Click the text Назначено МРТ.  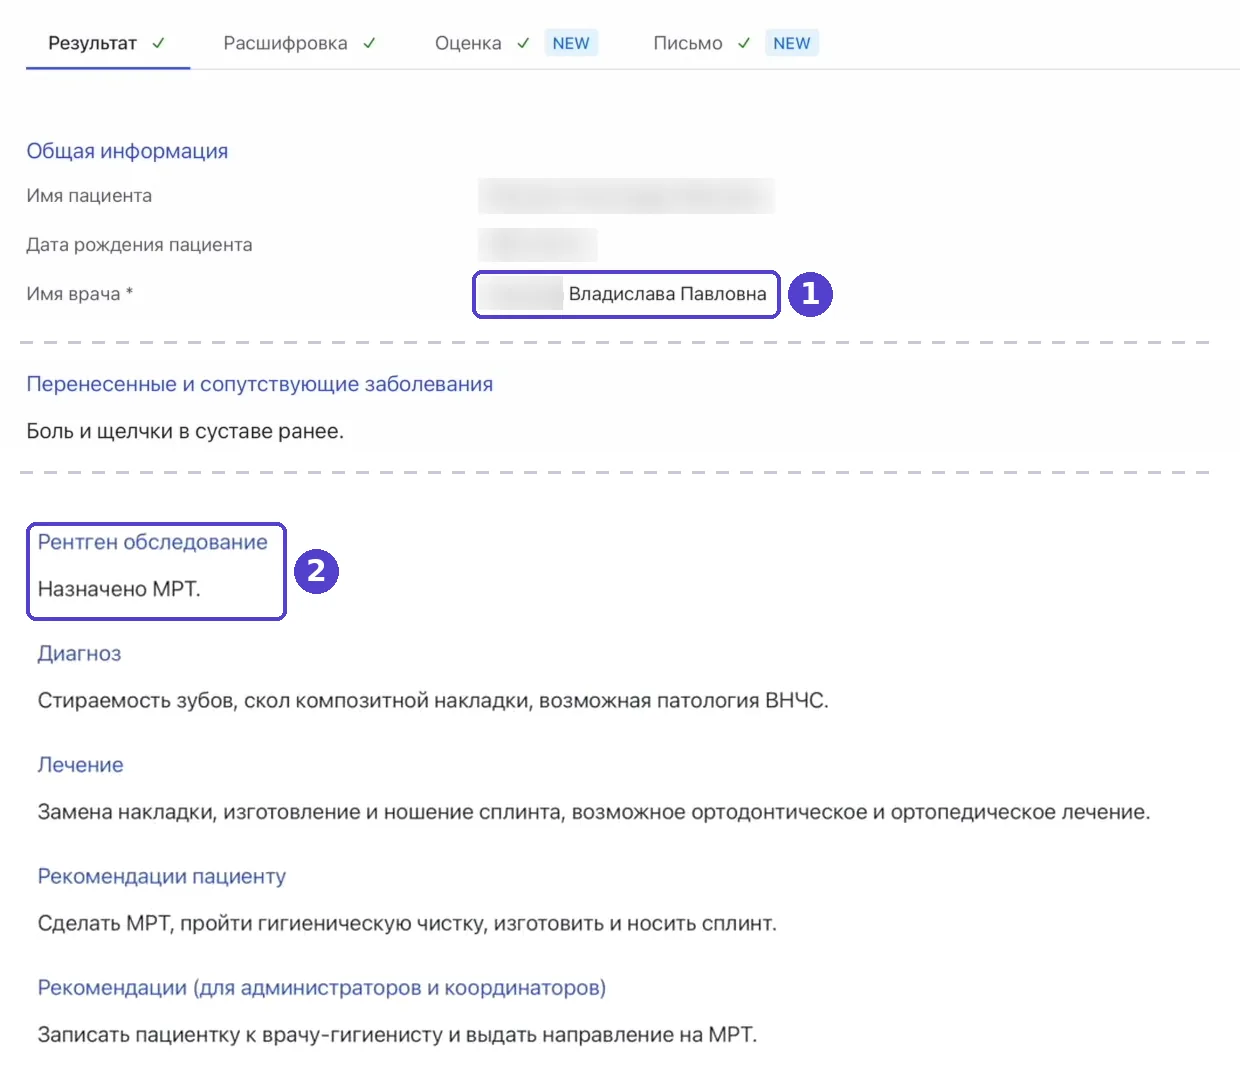tap(119, 589)
